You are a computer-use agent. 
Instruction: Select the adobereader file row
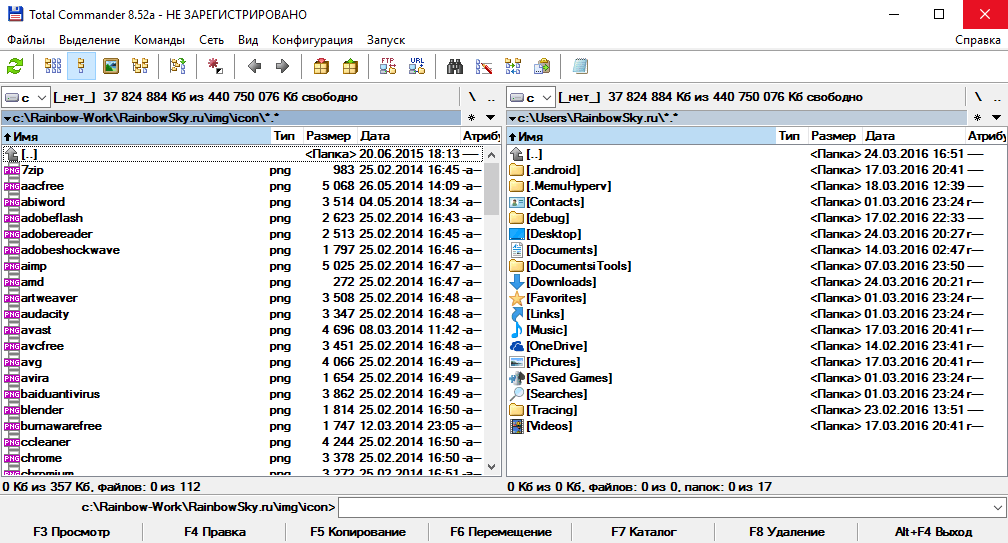tap(242, 234)
